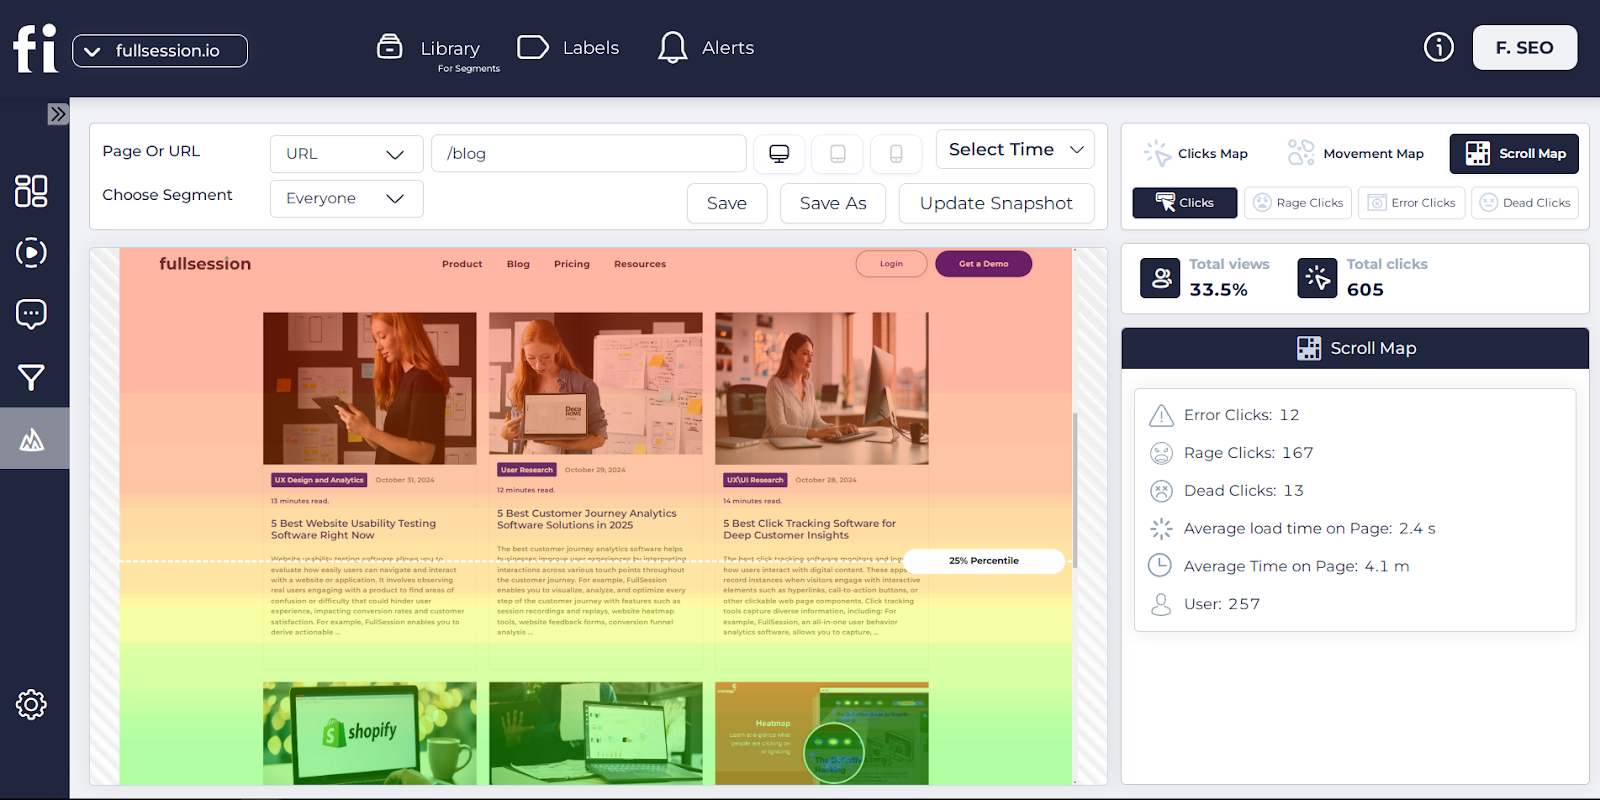This screenshot has width=1600, height=800.
Task: Click the Login button in the preview
Action: pyautogui.click(x=891, y=264)
